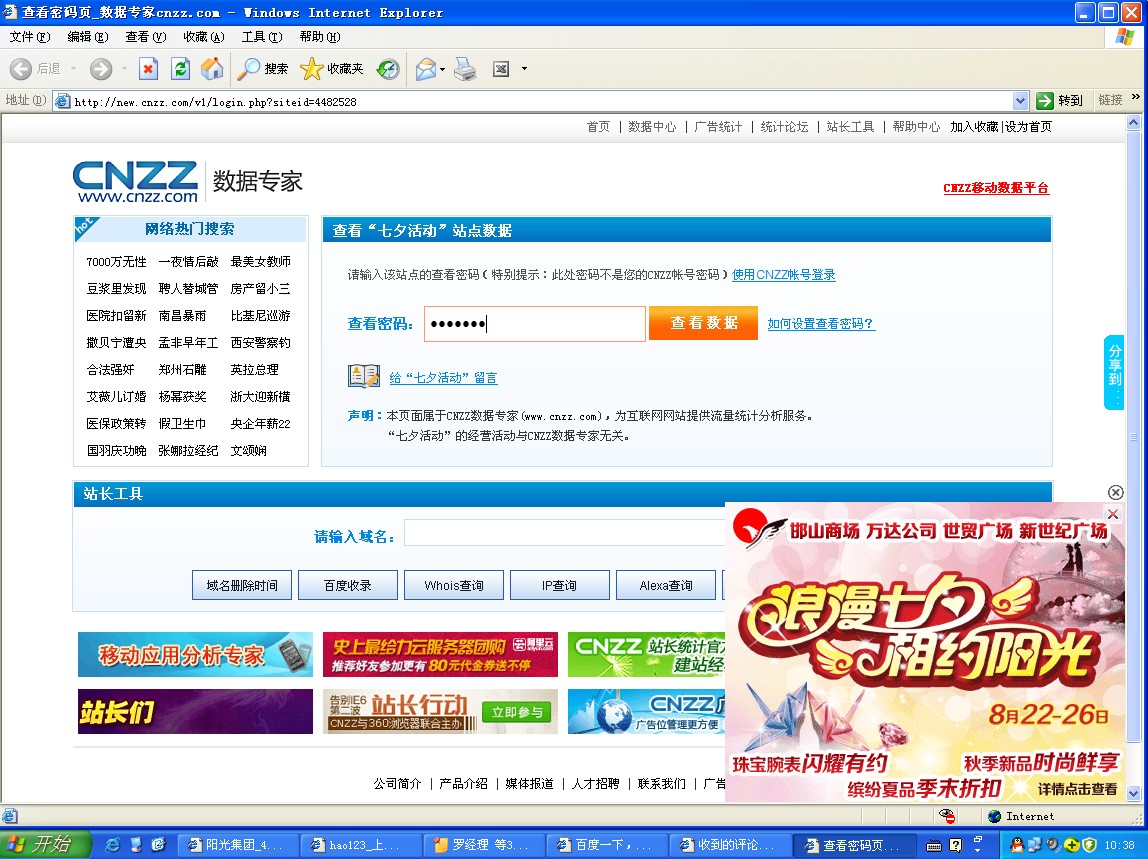Open the 移动应用分析专家 banner
The width and height of the screenshot is (1148, 859).
tap(195, 654)
